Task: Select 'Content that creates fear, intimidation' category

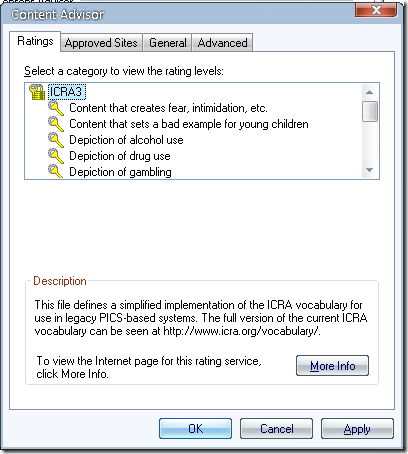Action: [x=168, y=108]
